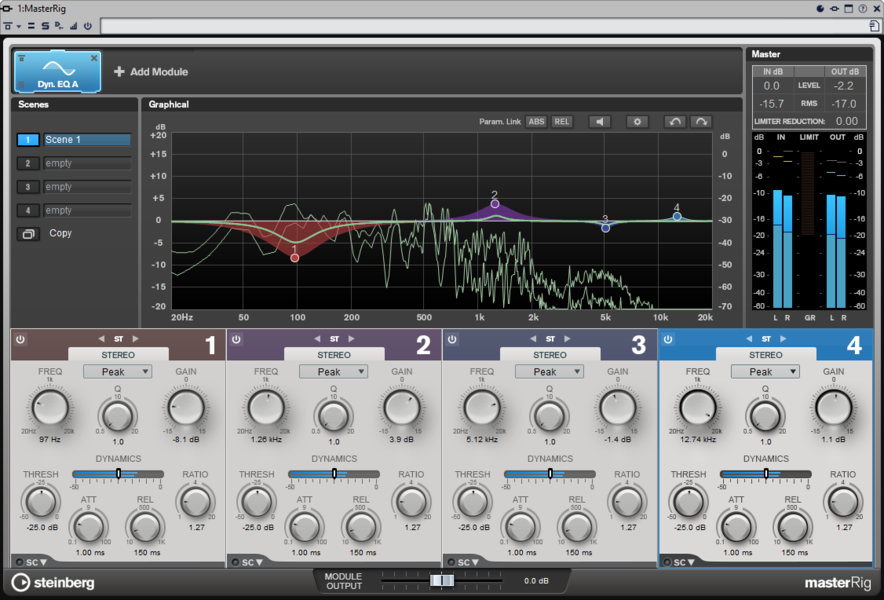
Task: Click the bypass icon on the Dyn. EQ A module
Action: 21,58
